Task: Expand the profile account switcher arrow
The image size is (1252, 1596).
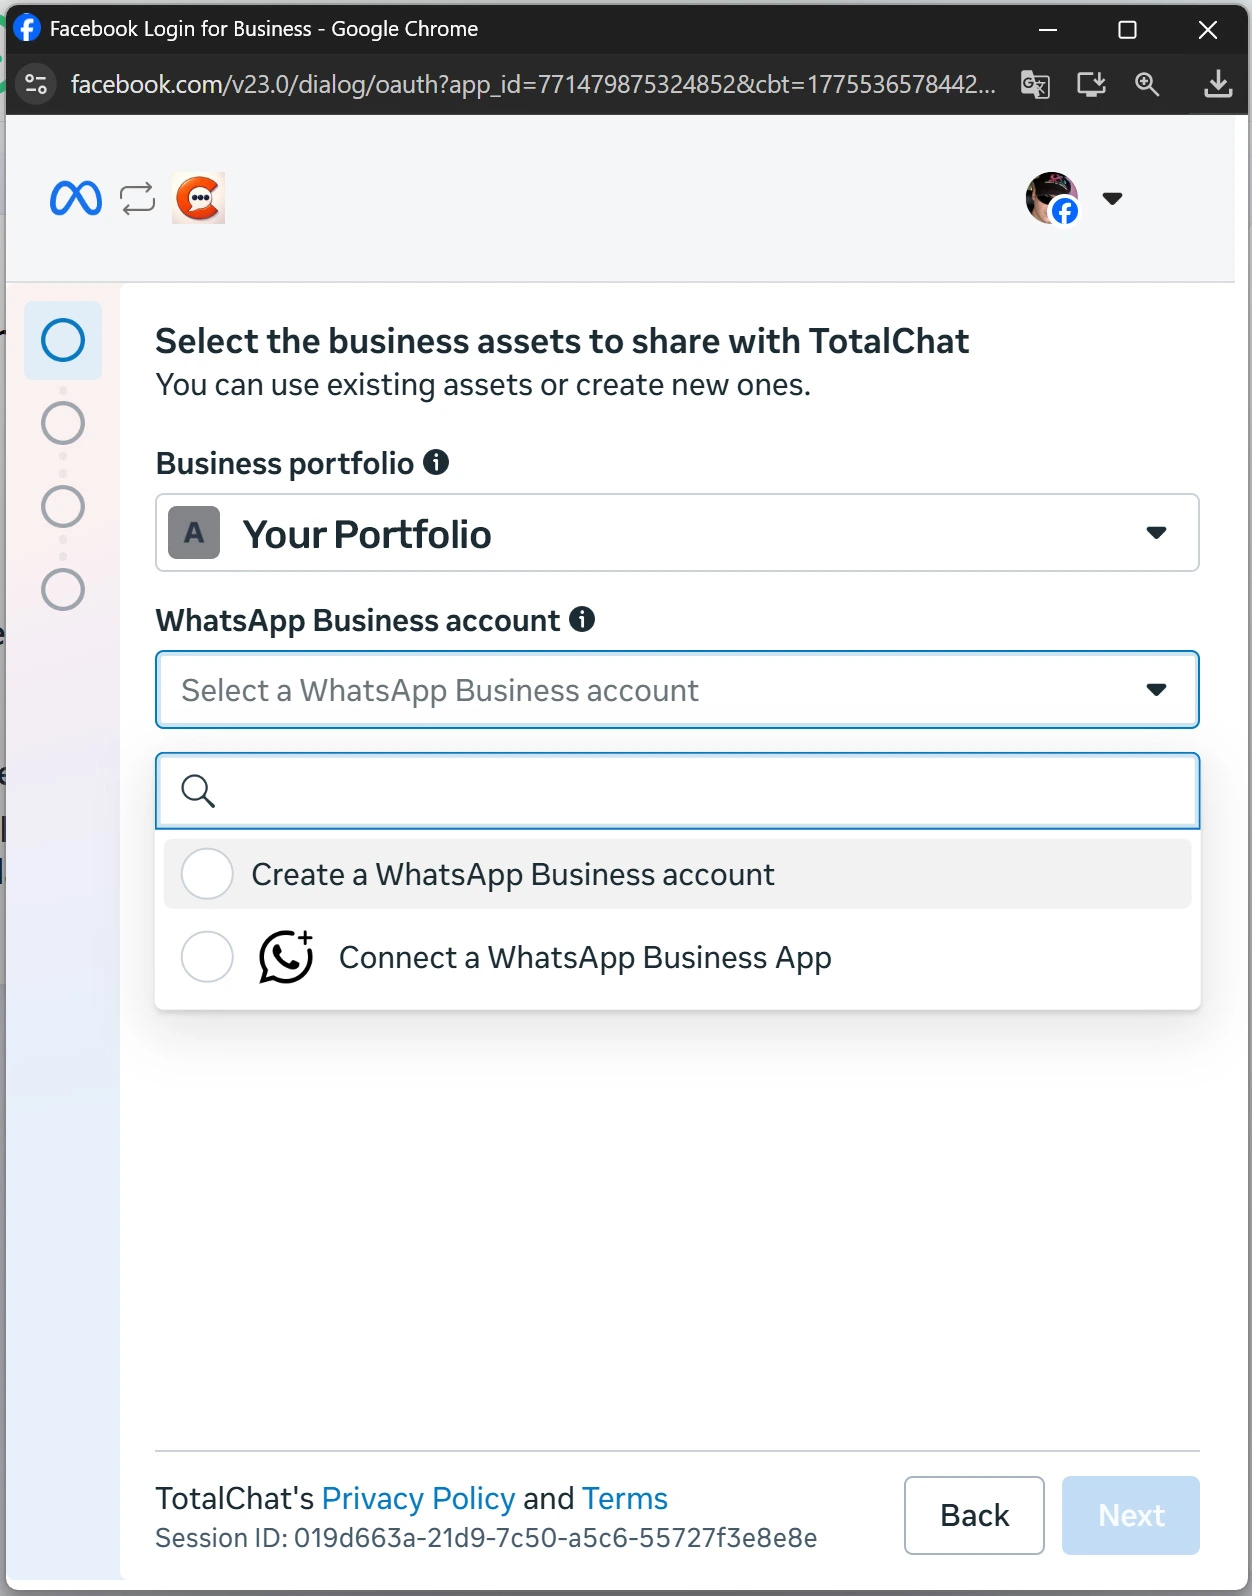Action: pos(1112,198)
